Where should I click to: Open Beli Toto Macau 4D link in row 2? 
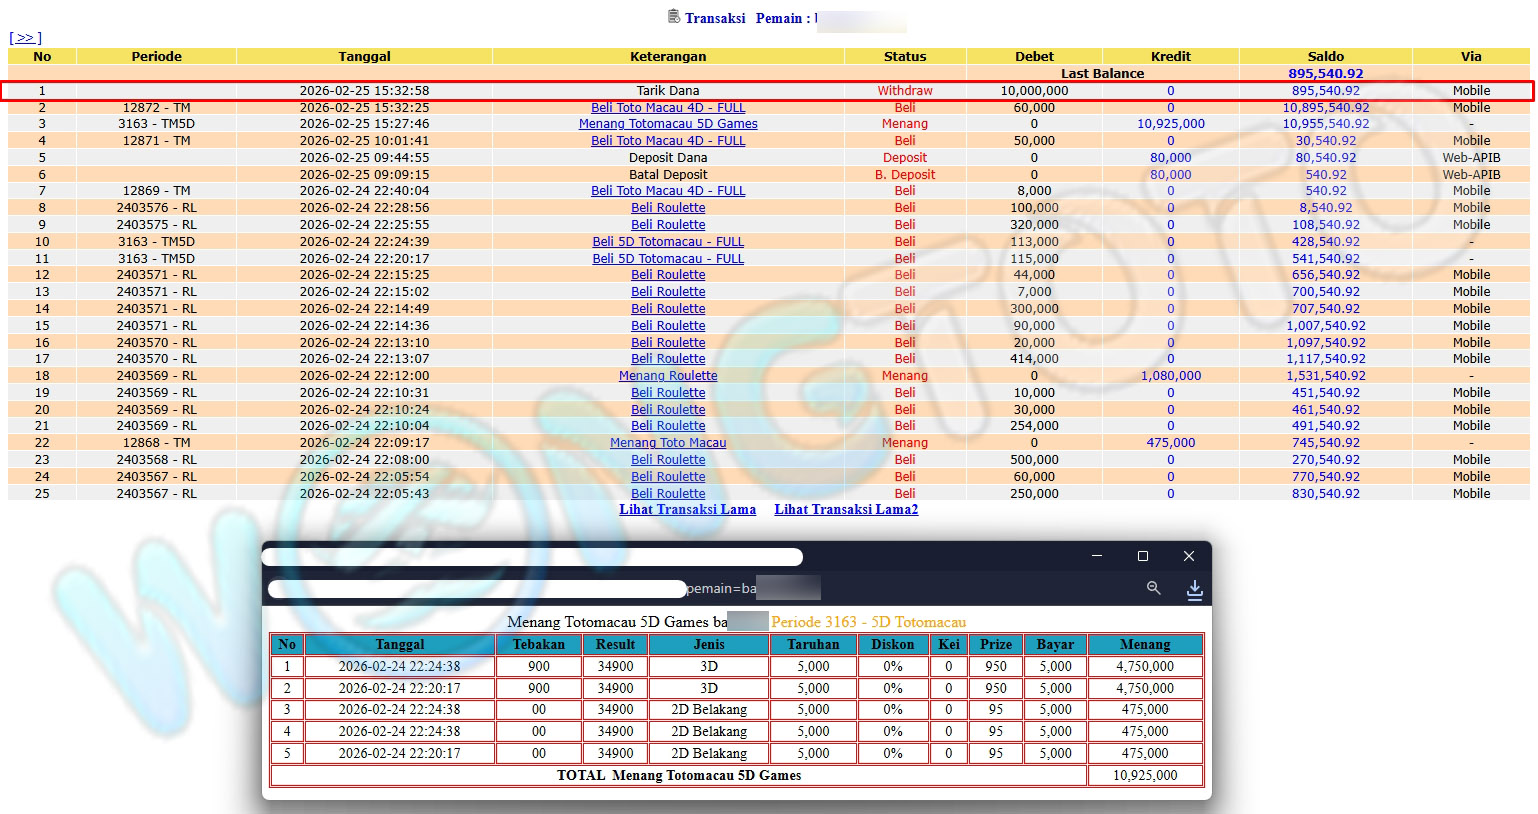click(668, 108)
